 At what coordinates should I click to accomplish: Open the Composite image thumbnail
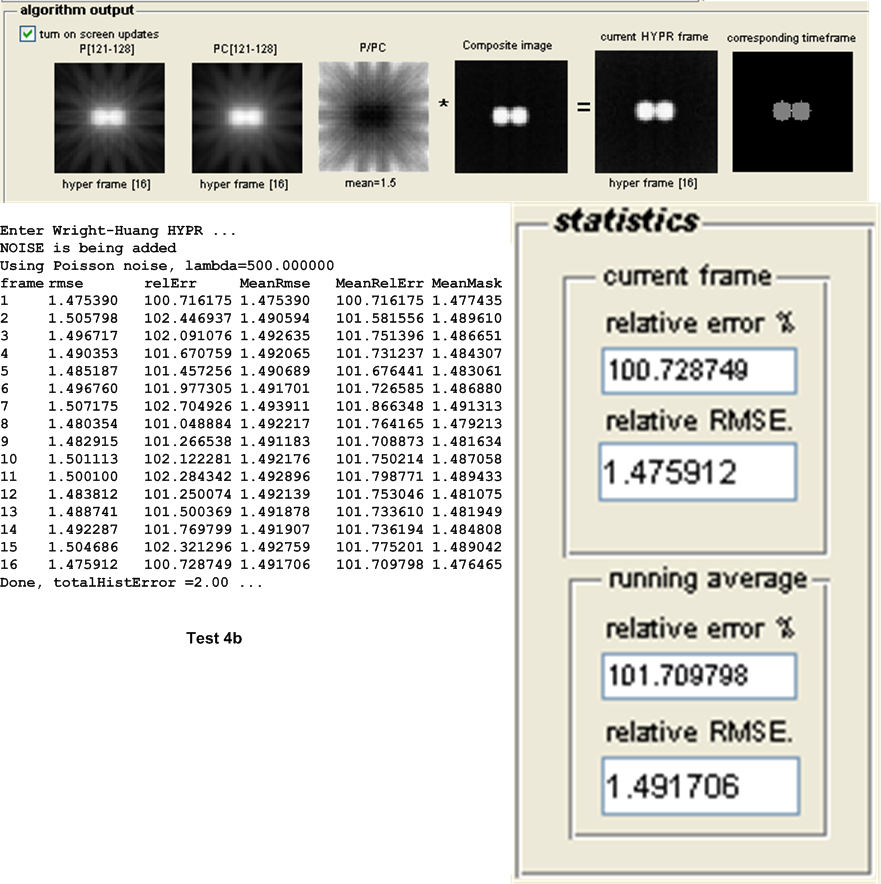coord(510,116)
